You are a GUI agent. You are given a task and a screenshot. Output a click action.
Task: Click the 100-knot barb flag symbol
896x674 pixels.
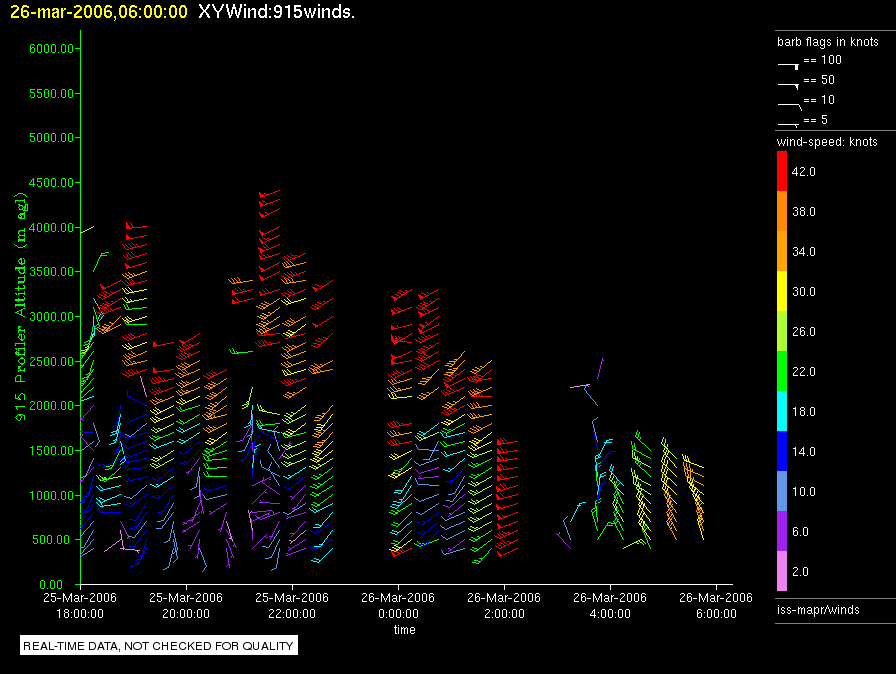(x=789, y=63)
